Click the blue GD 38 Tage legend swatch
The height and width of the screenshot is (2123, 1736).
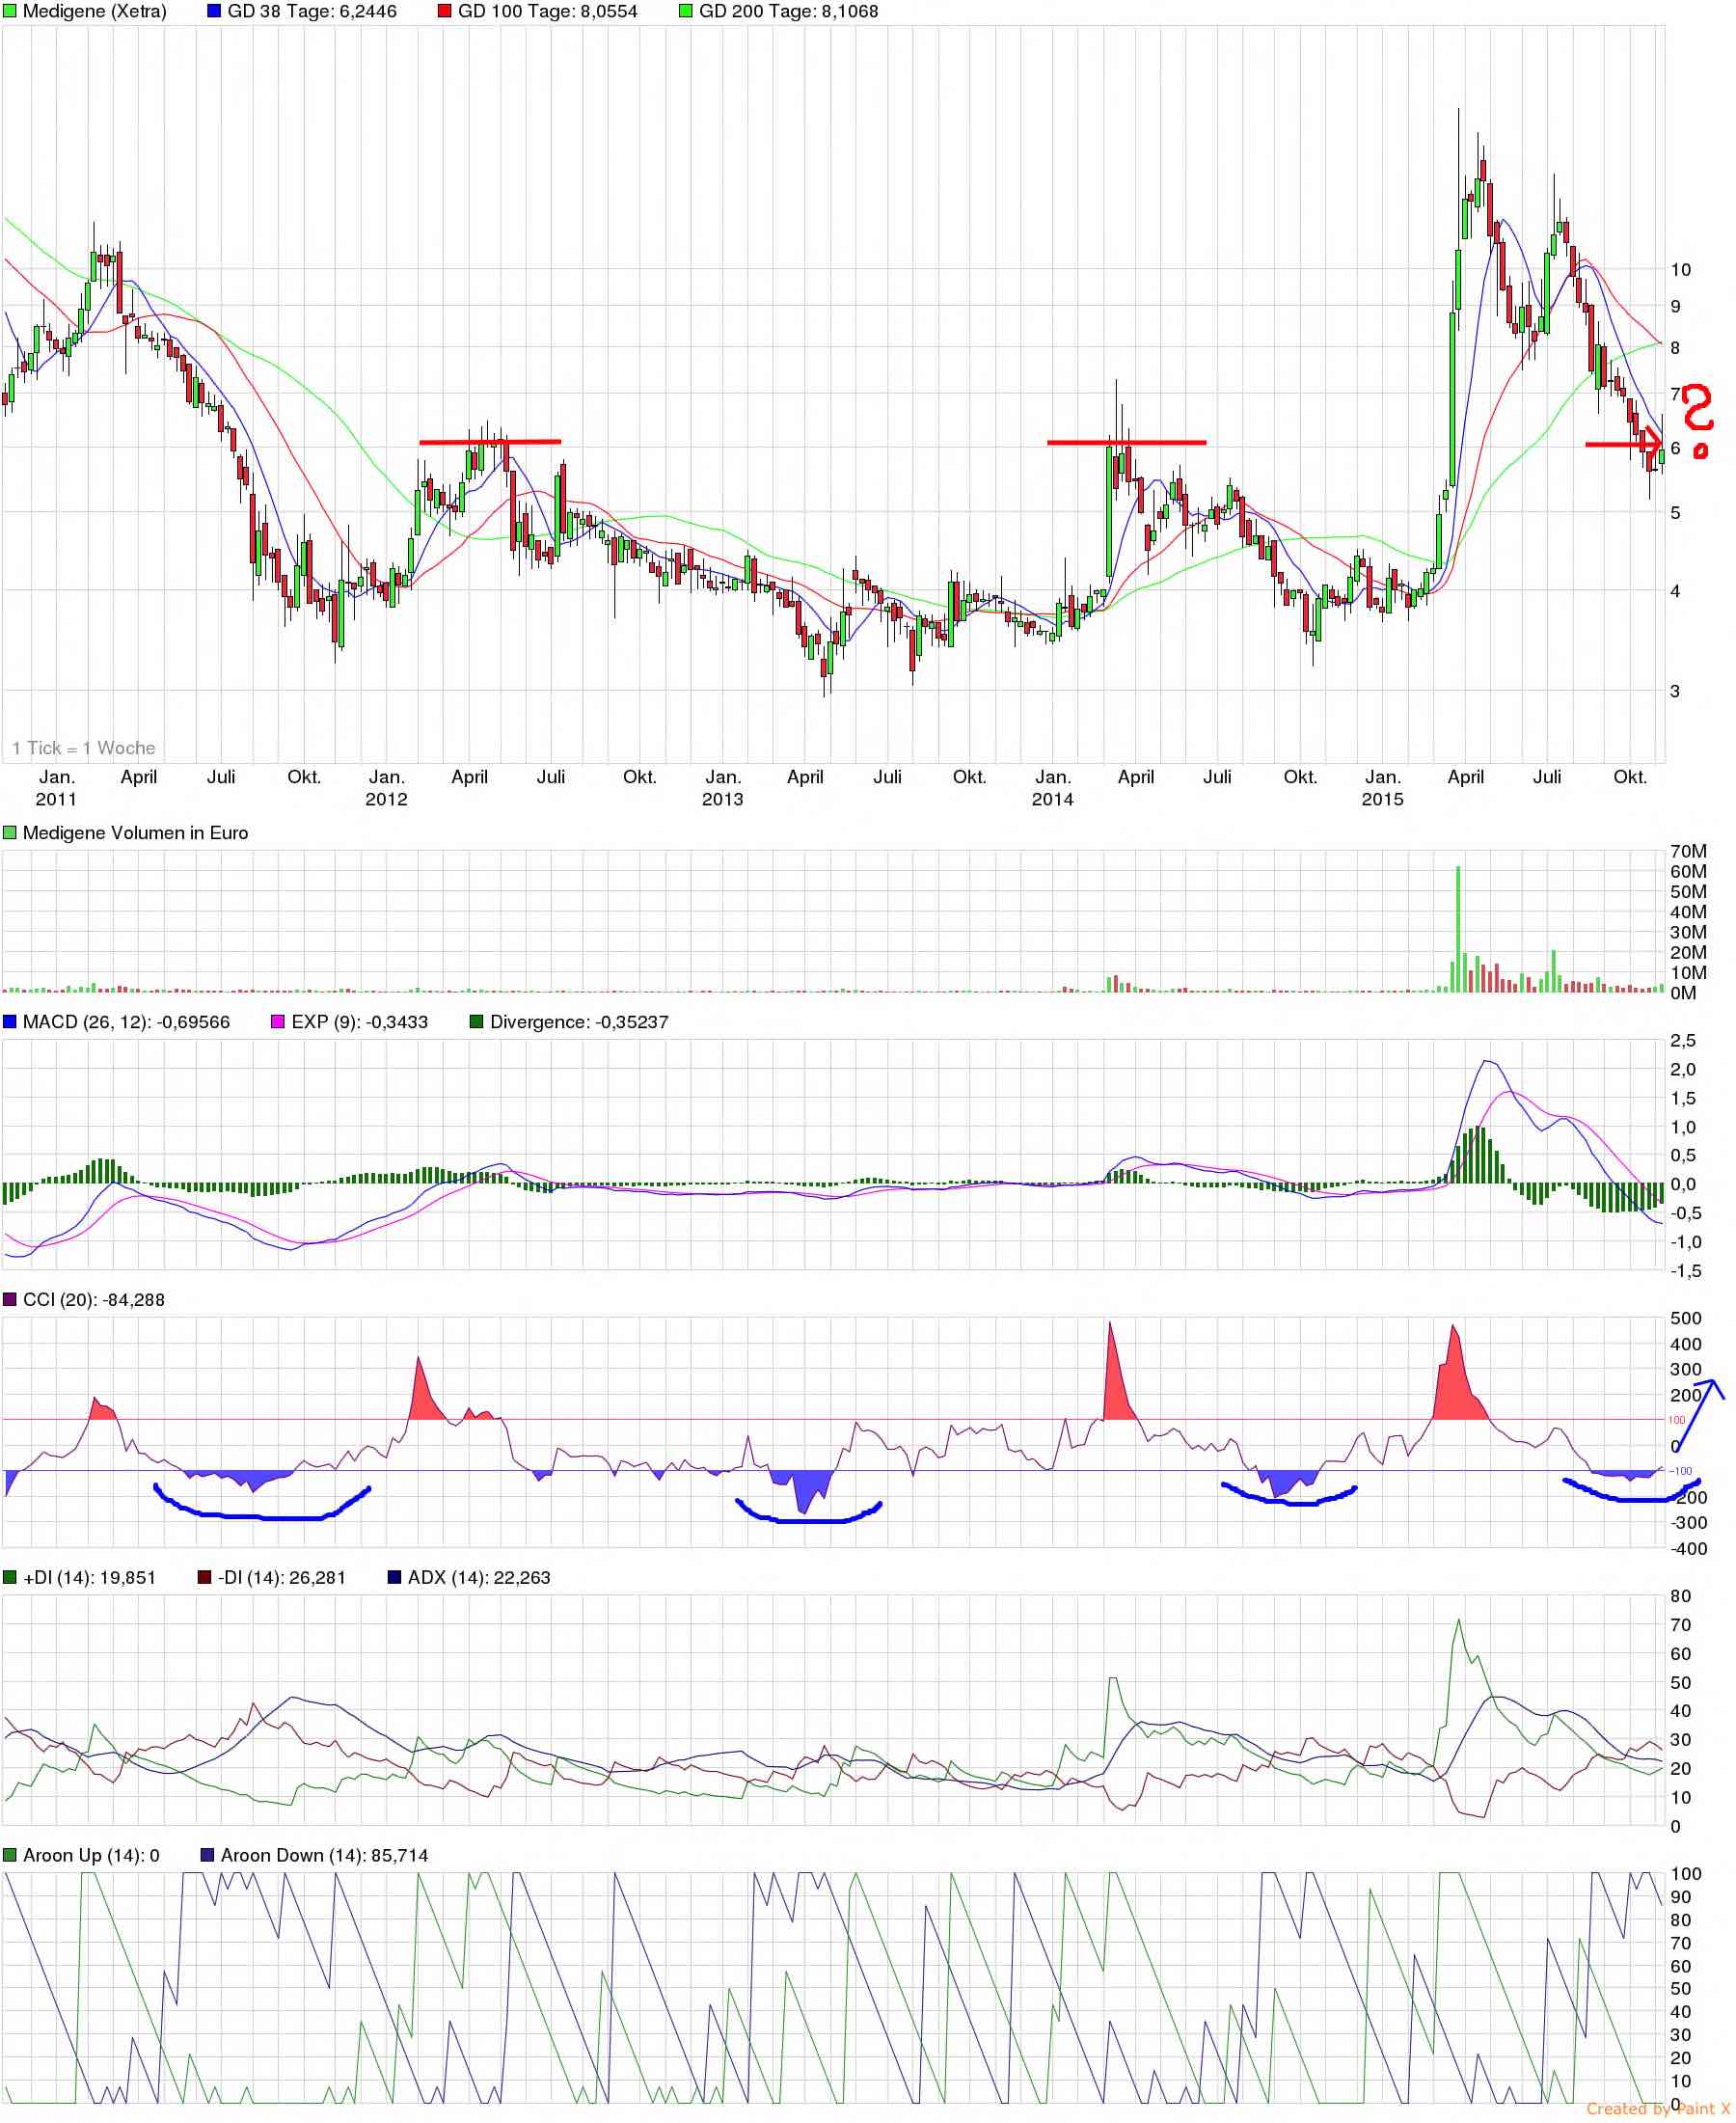[x=215, y=12]
